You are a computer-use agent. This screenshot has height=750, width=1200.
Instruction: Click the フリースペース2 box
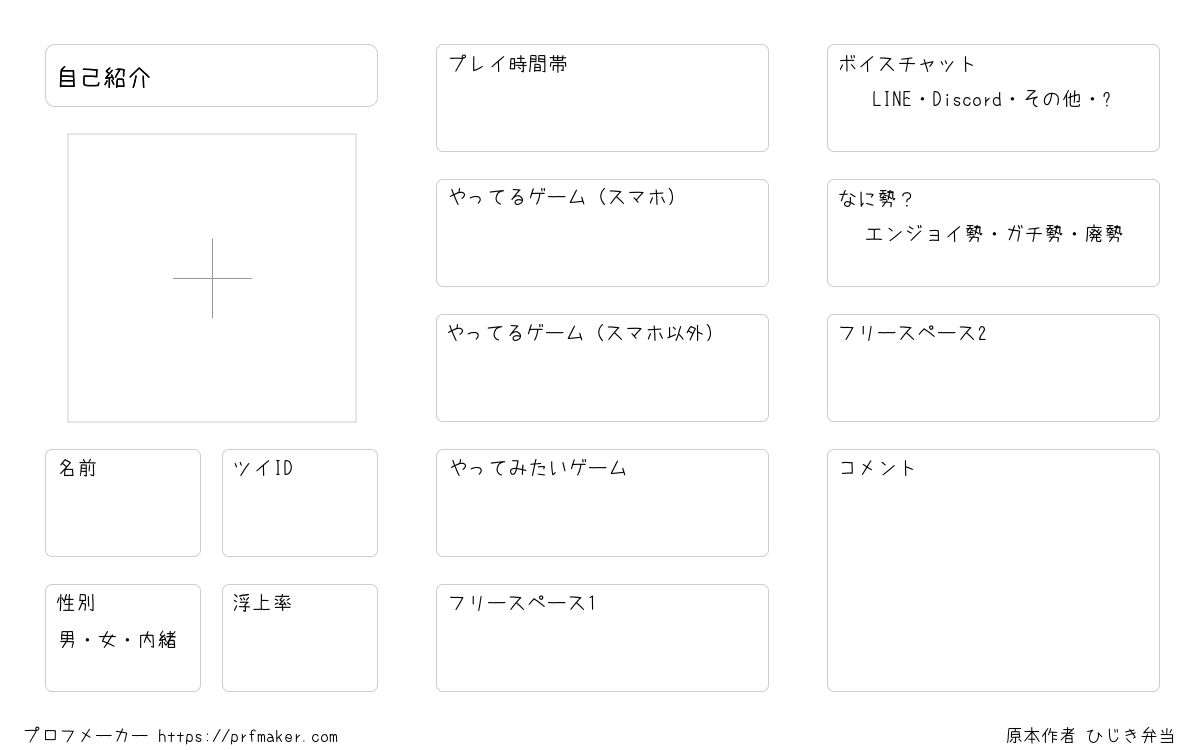point(993,368)
